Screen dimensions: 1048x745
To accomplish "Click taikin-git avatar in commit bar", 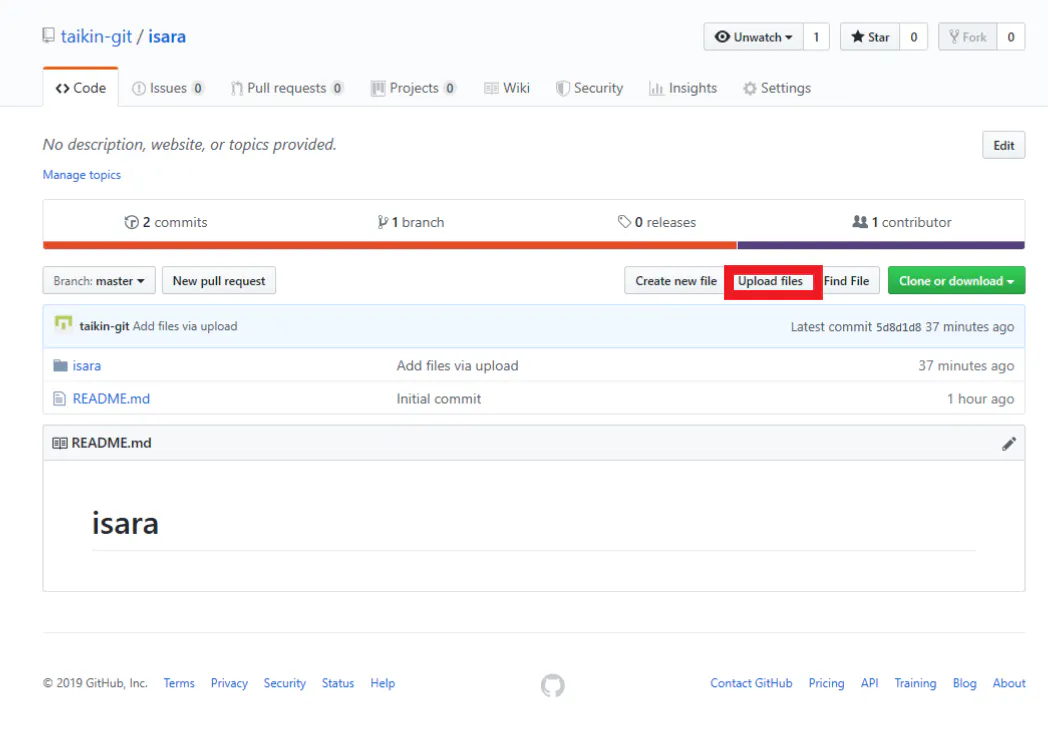I will [63, 324].
